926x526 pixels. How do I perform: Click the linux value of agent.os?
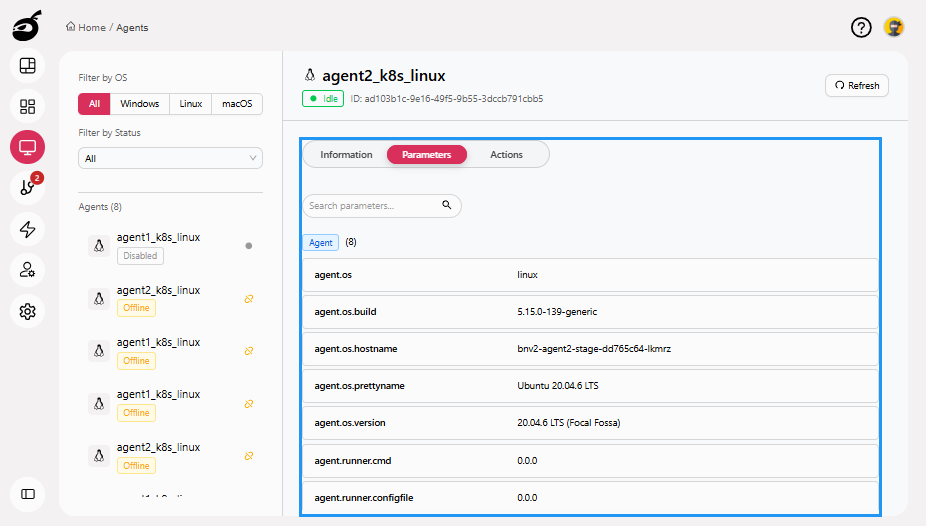(527, 275)
